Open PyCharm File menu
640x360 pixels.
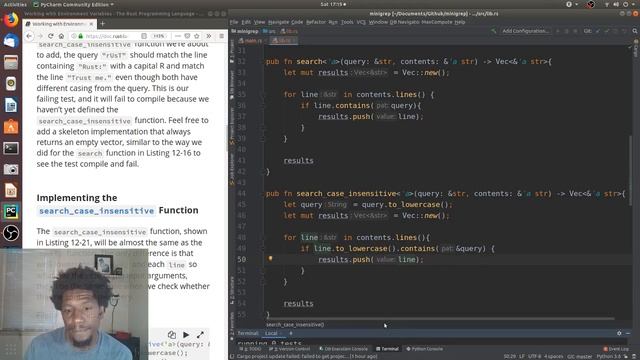click(234, 22)
